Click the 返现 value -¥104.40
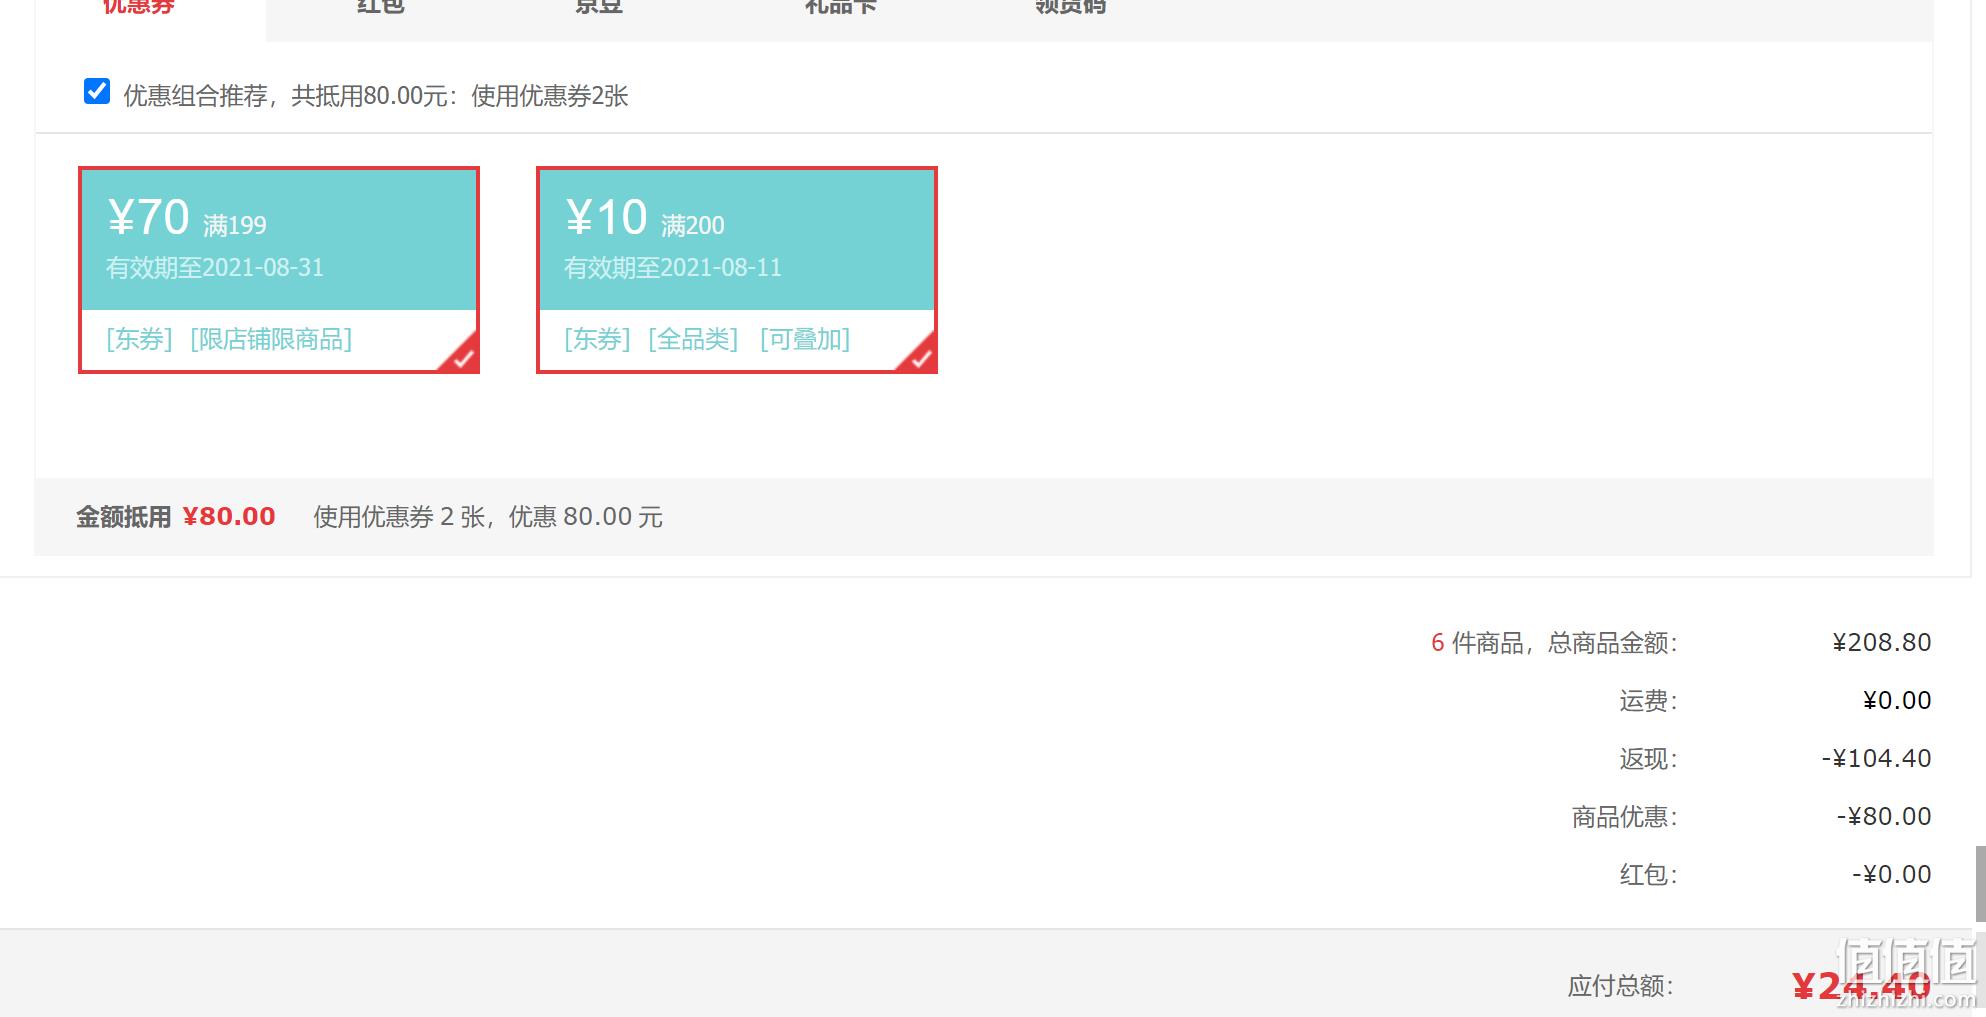The height and width of the screenshot is (1017, 1986). (x=1876, y=758)
